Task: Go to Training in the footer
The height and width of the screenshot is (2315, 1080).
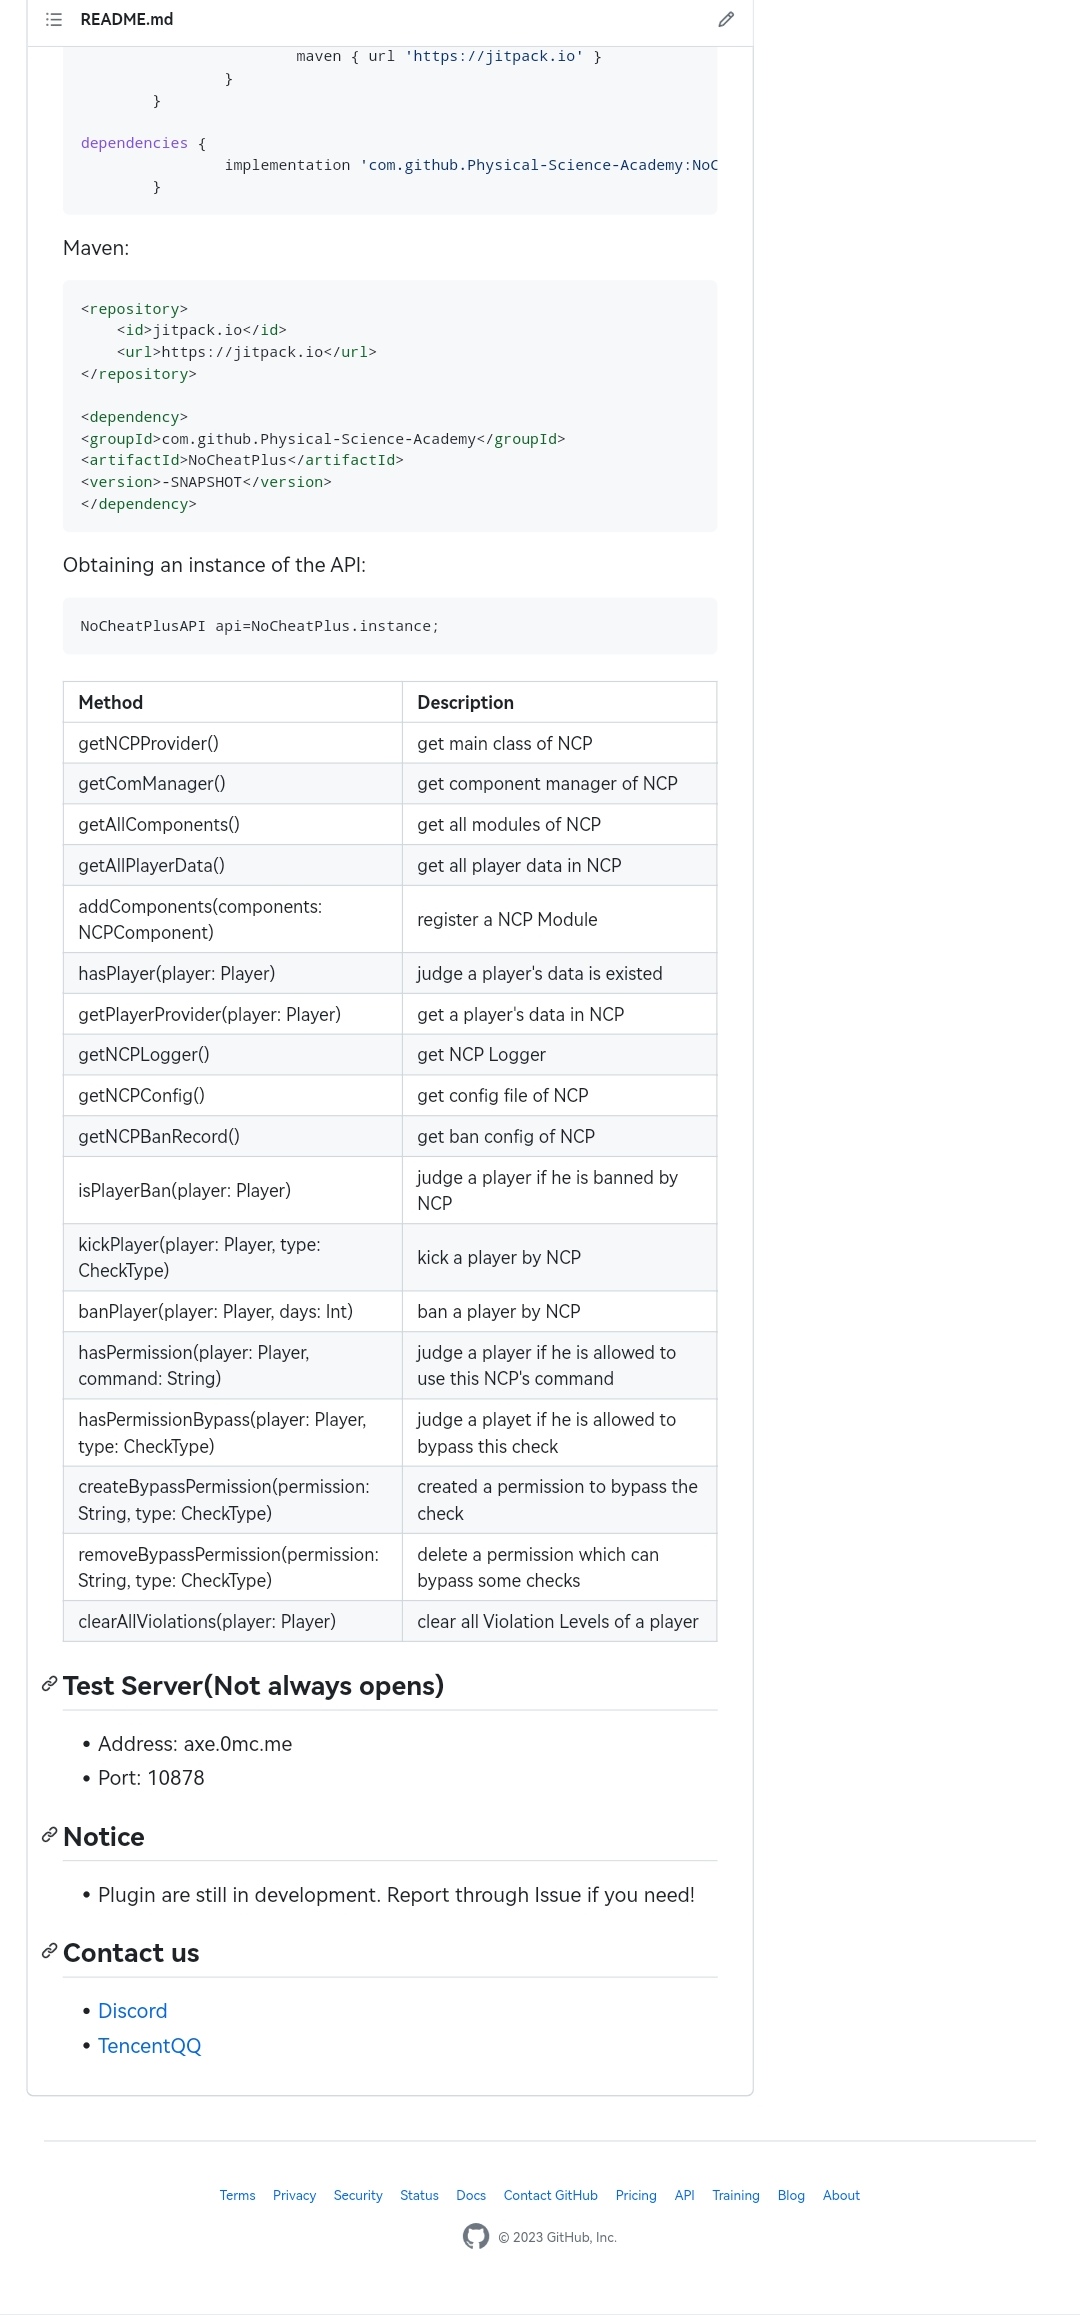Action: click(735, 2195)
